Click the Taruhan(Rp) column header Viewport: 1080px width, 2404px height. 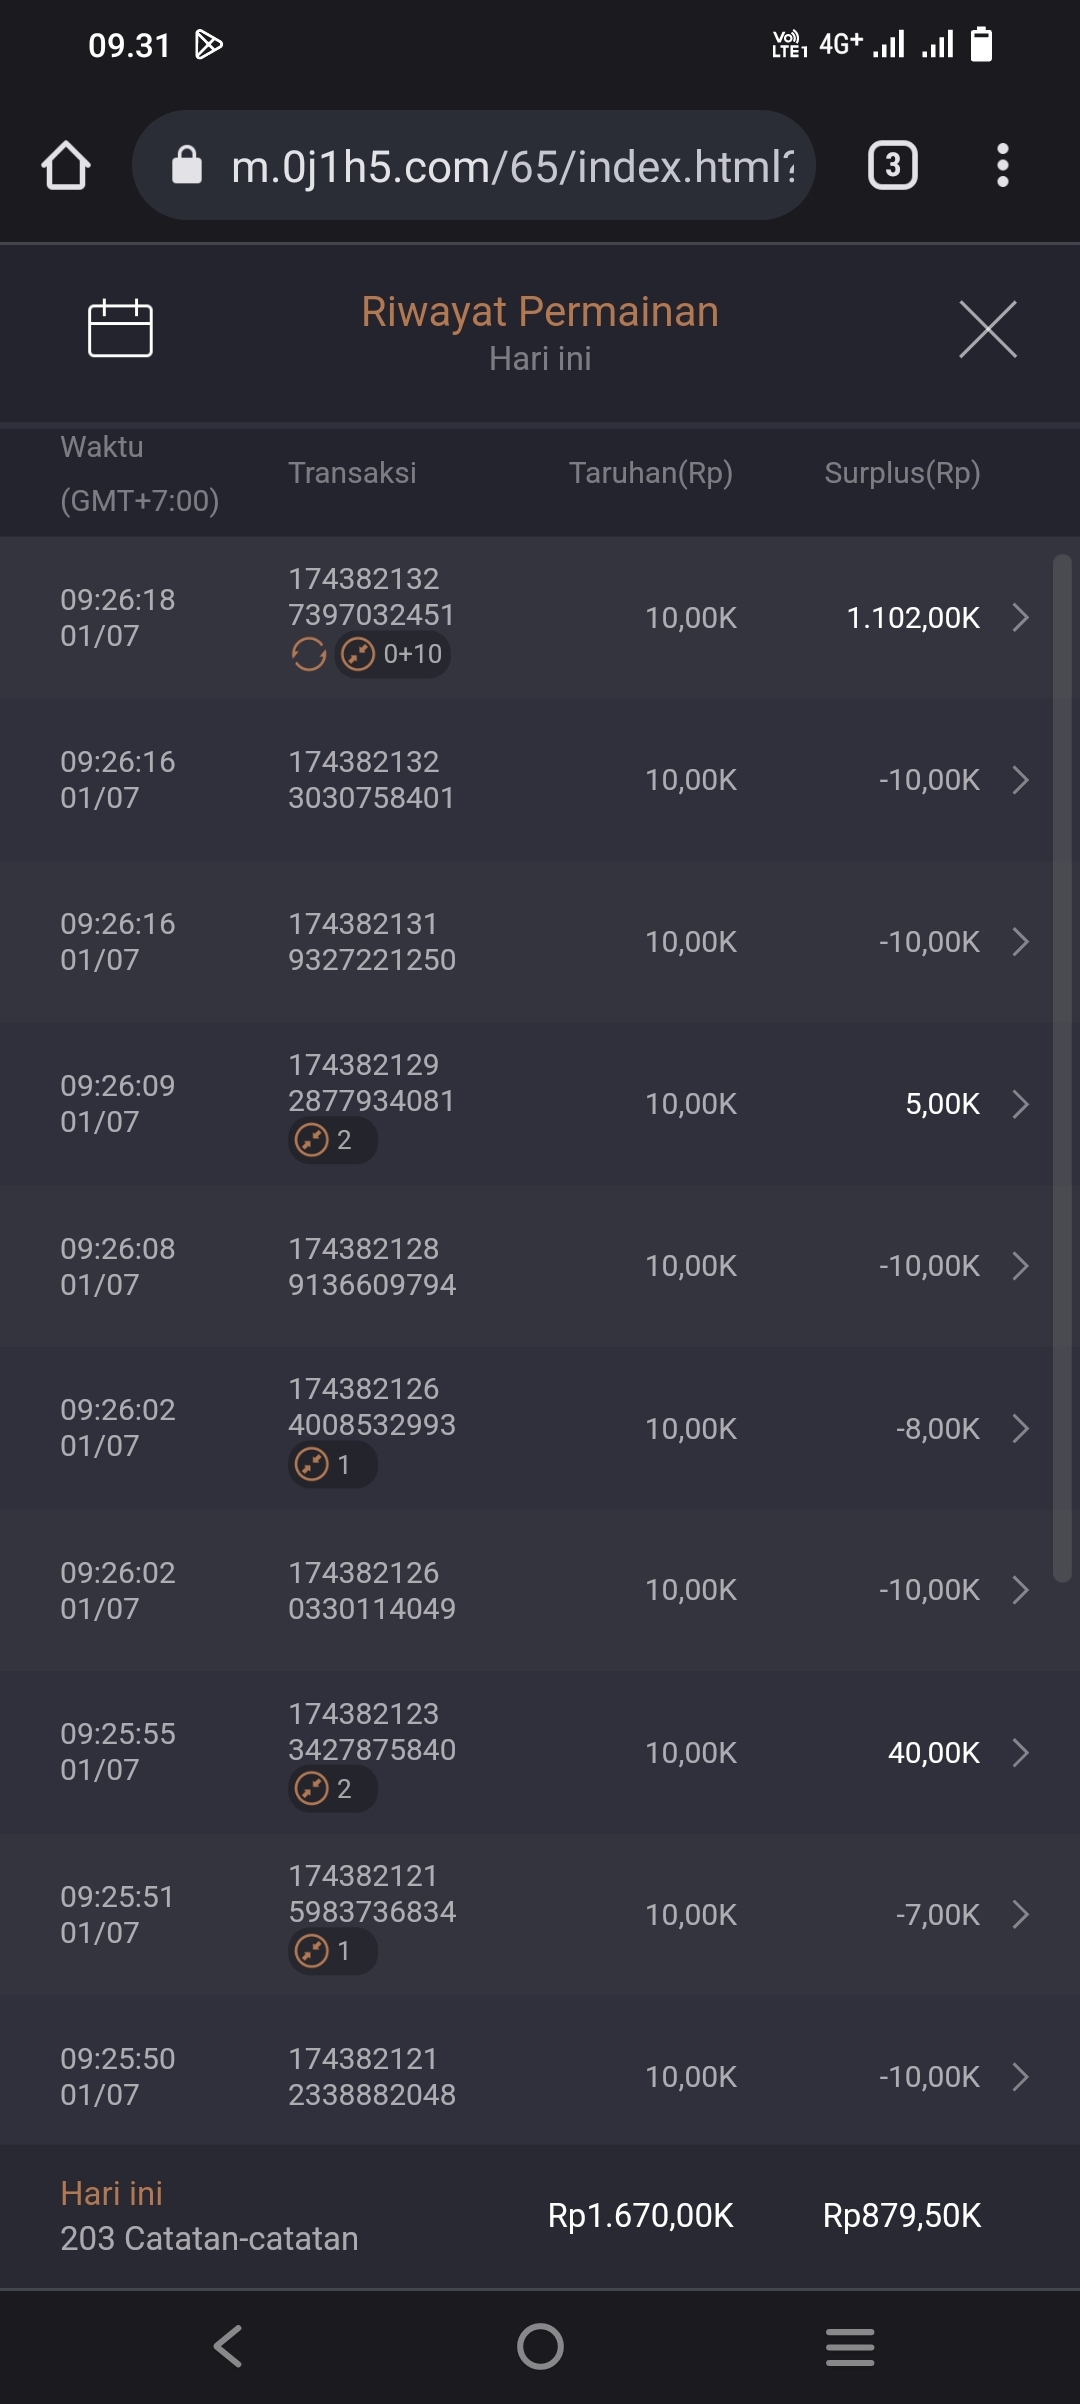(650, 473)
